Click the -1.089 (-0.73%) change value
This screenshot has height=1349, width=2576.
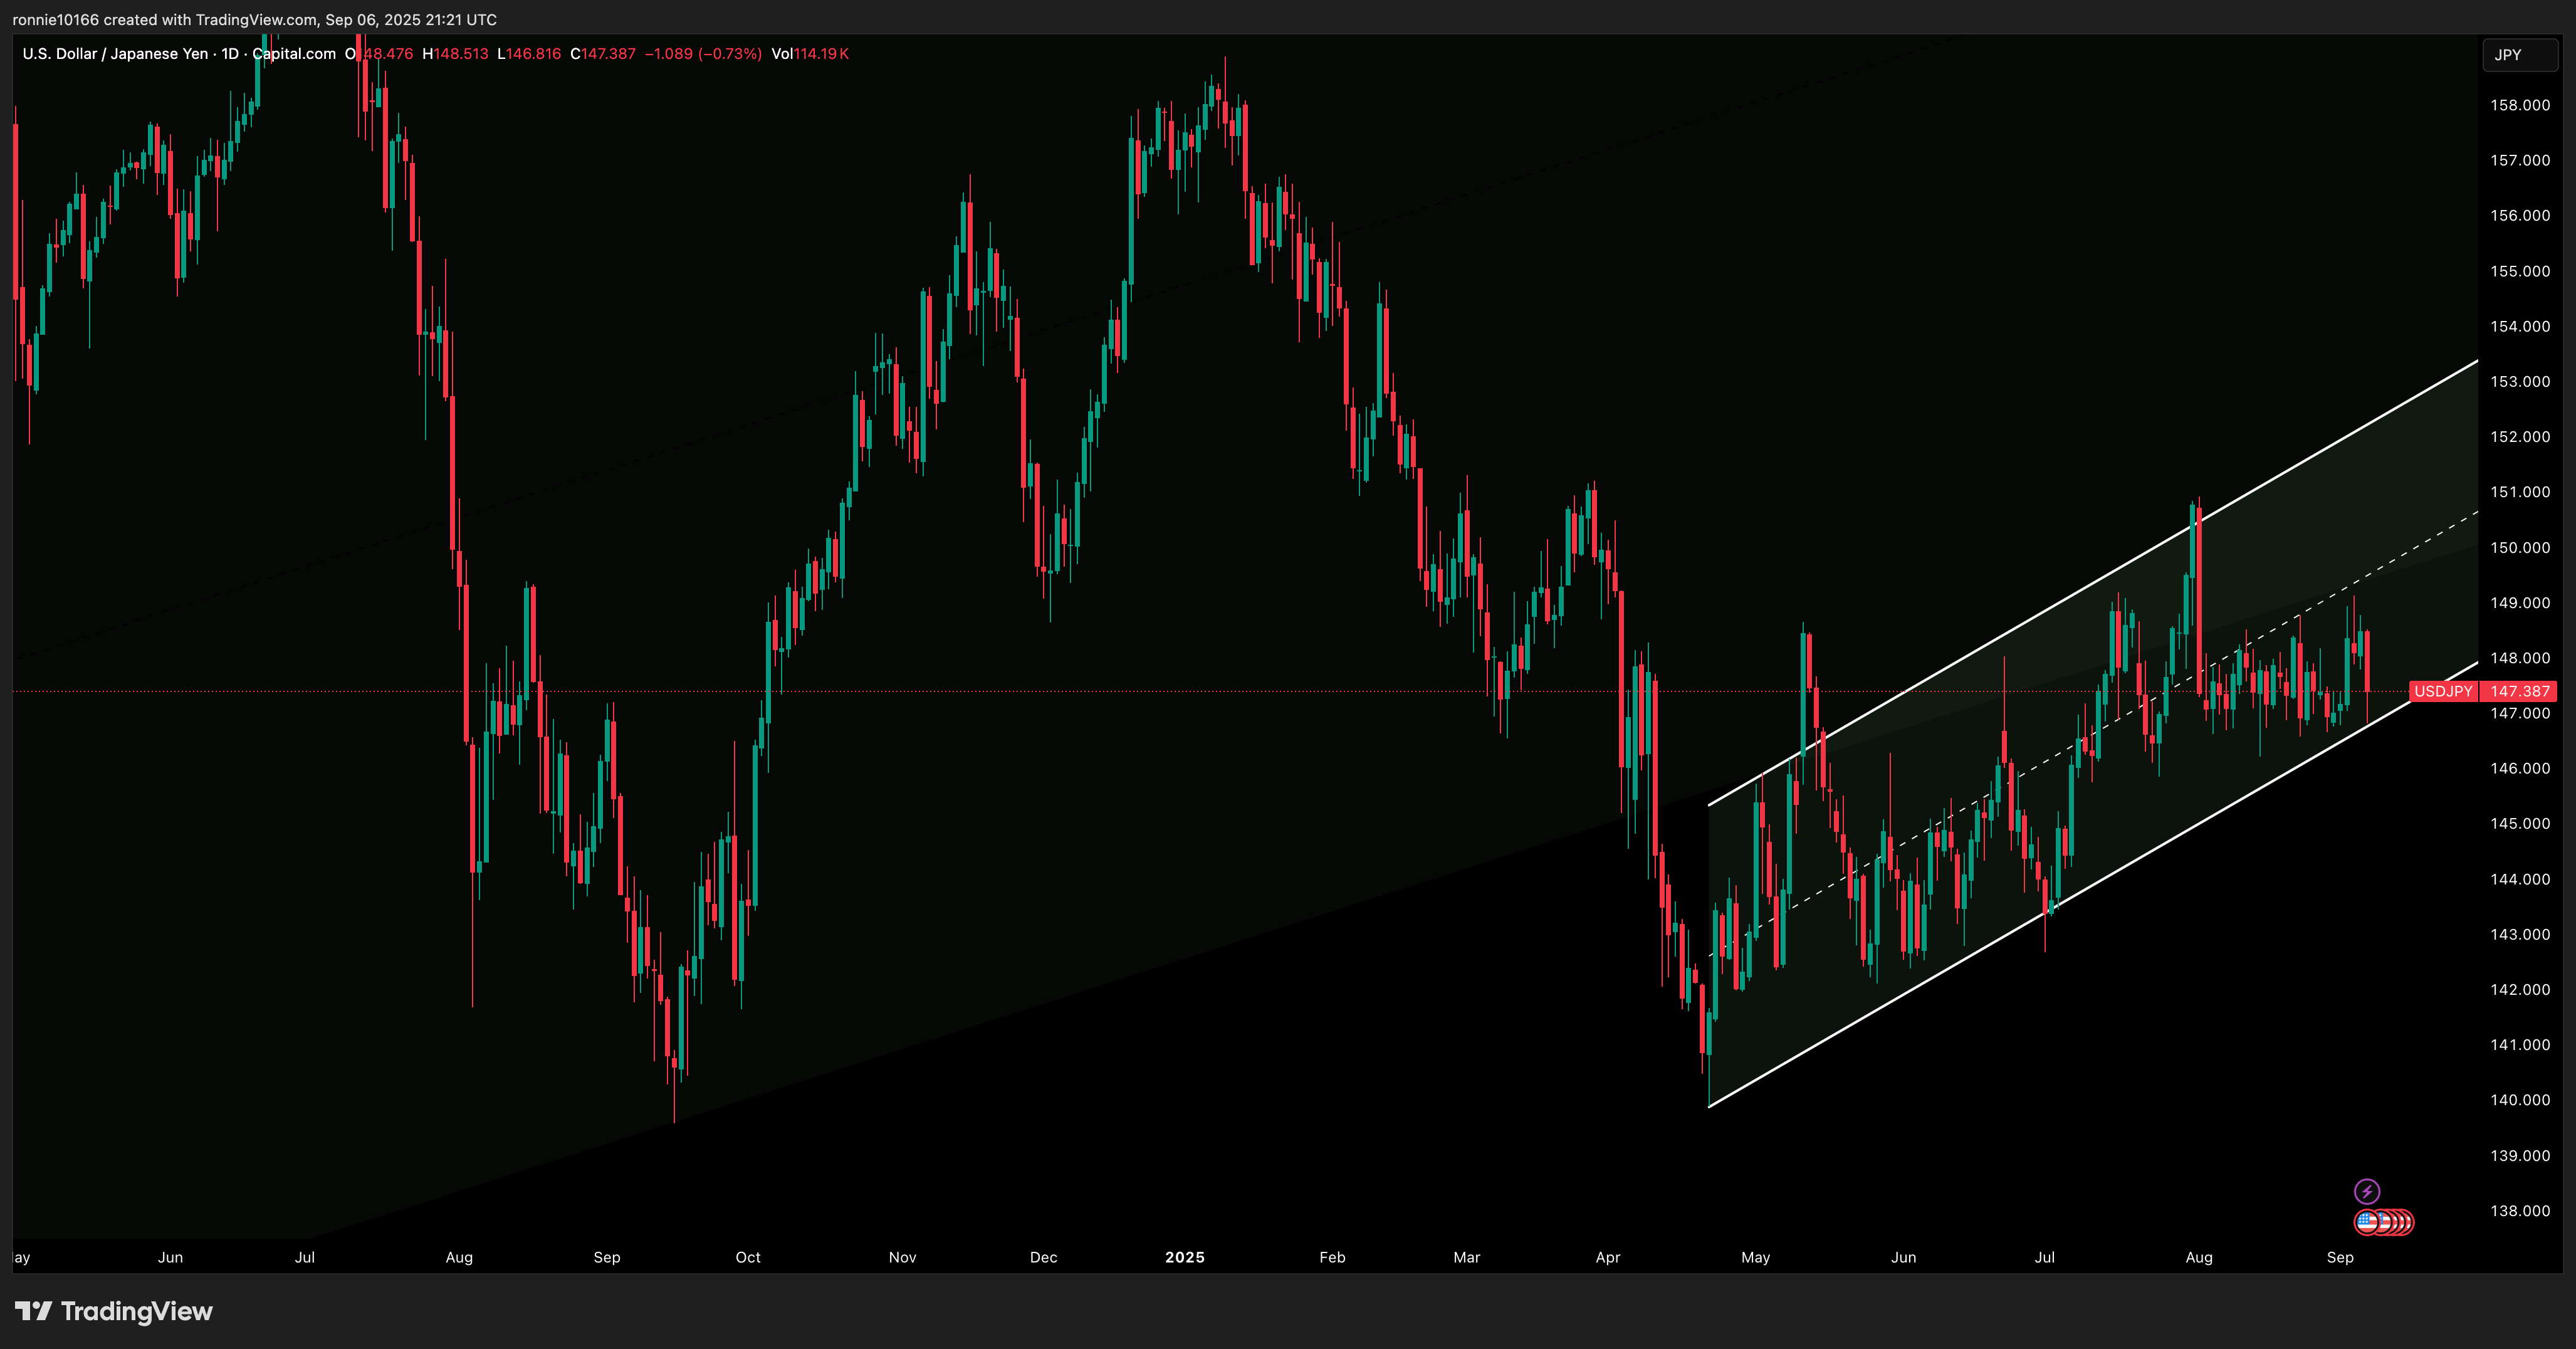[x=703, y=54]
